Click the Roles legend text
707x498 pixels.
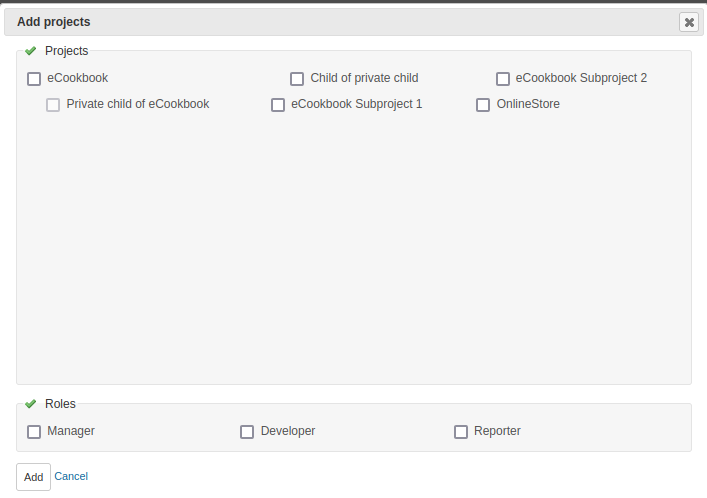(x=60, y=404)
